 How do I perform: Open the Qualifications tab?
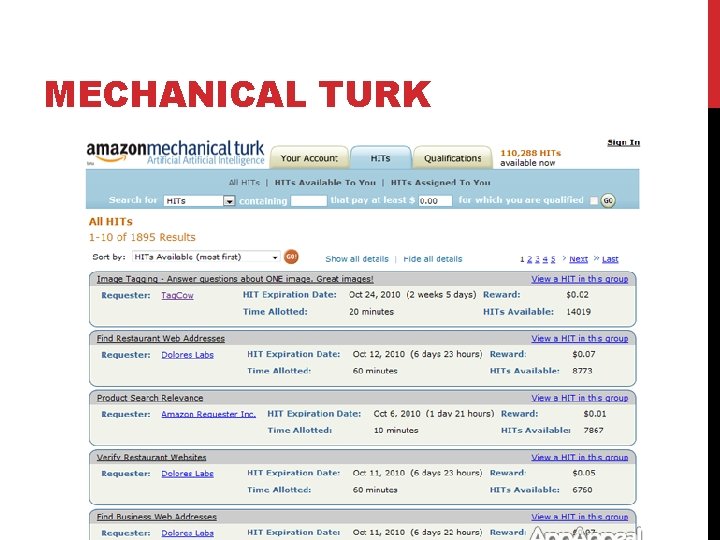[452, 158]
